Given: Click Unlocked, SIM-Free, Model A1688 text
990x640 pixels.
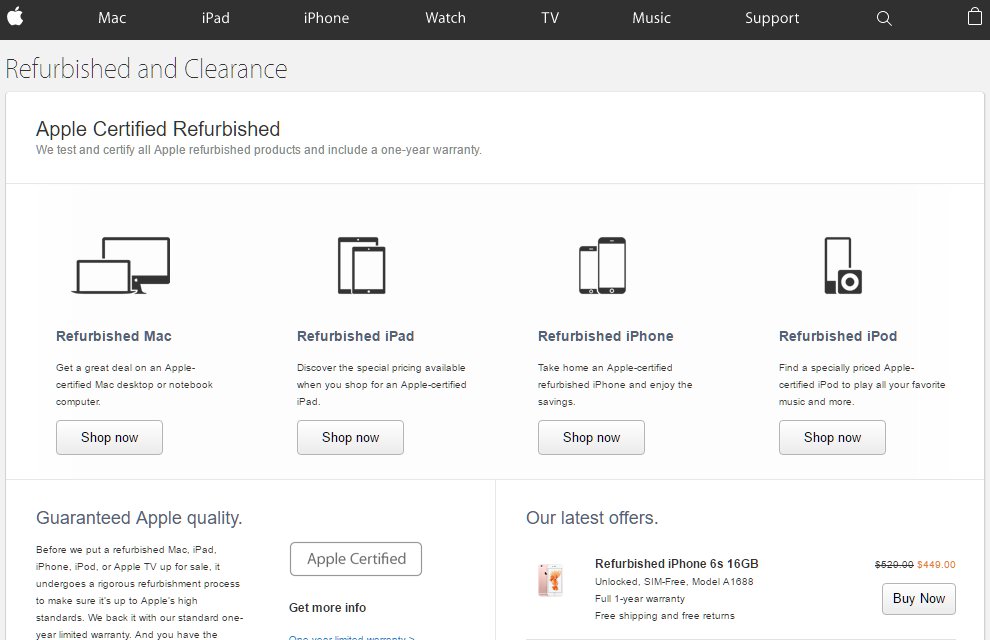Looking at the screenshot, I should [674, 581].
